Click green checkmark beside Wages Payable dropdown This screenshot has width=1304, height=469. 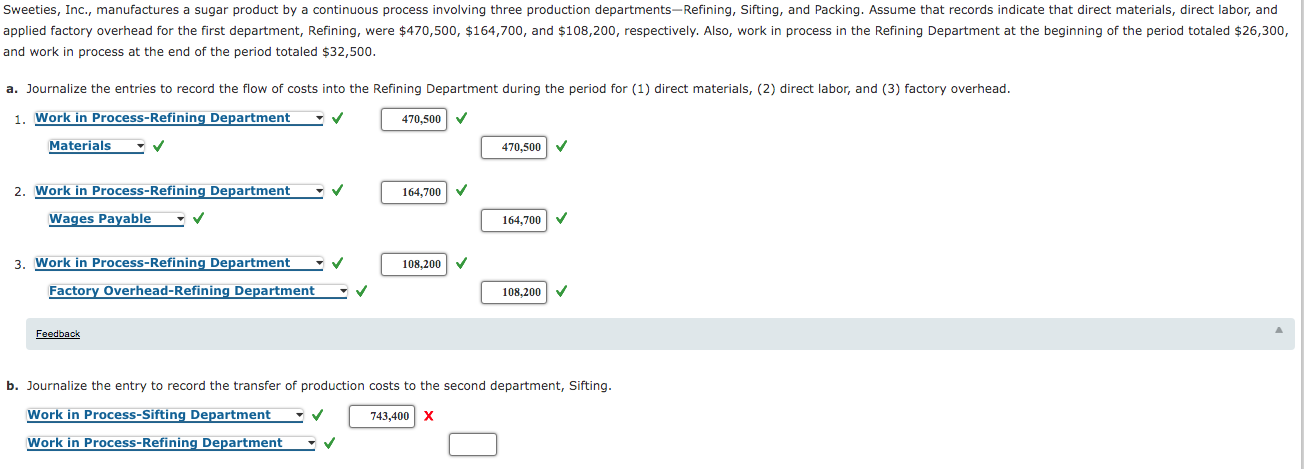click(199, 219)
